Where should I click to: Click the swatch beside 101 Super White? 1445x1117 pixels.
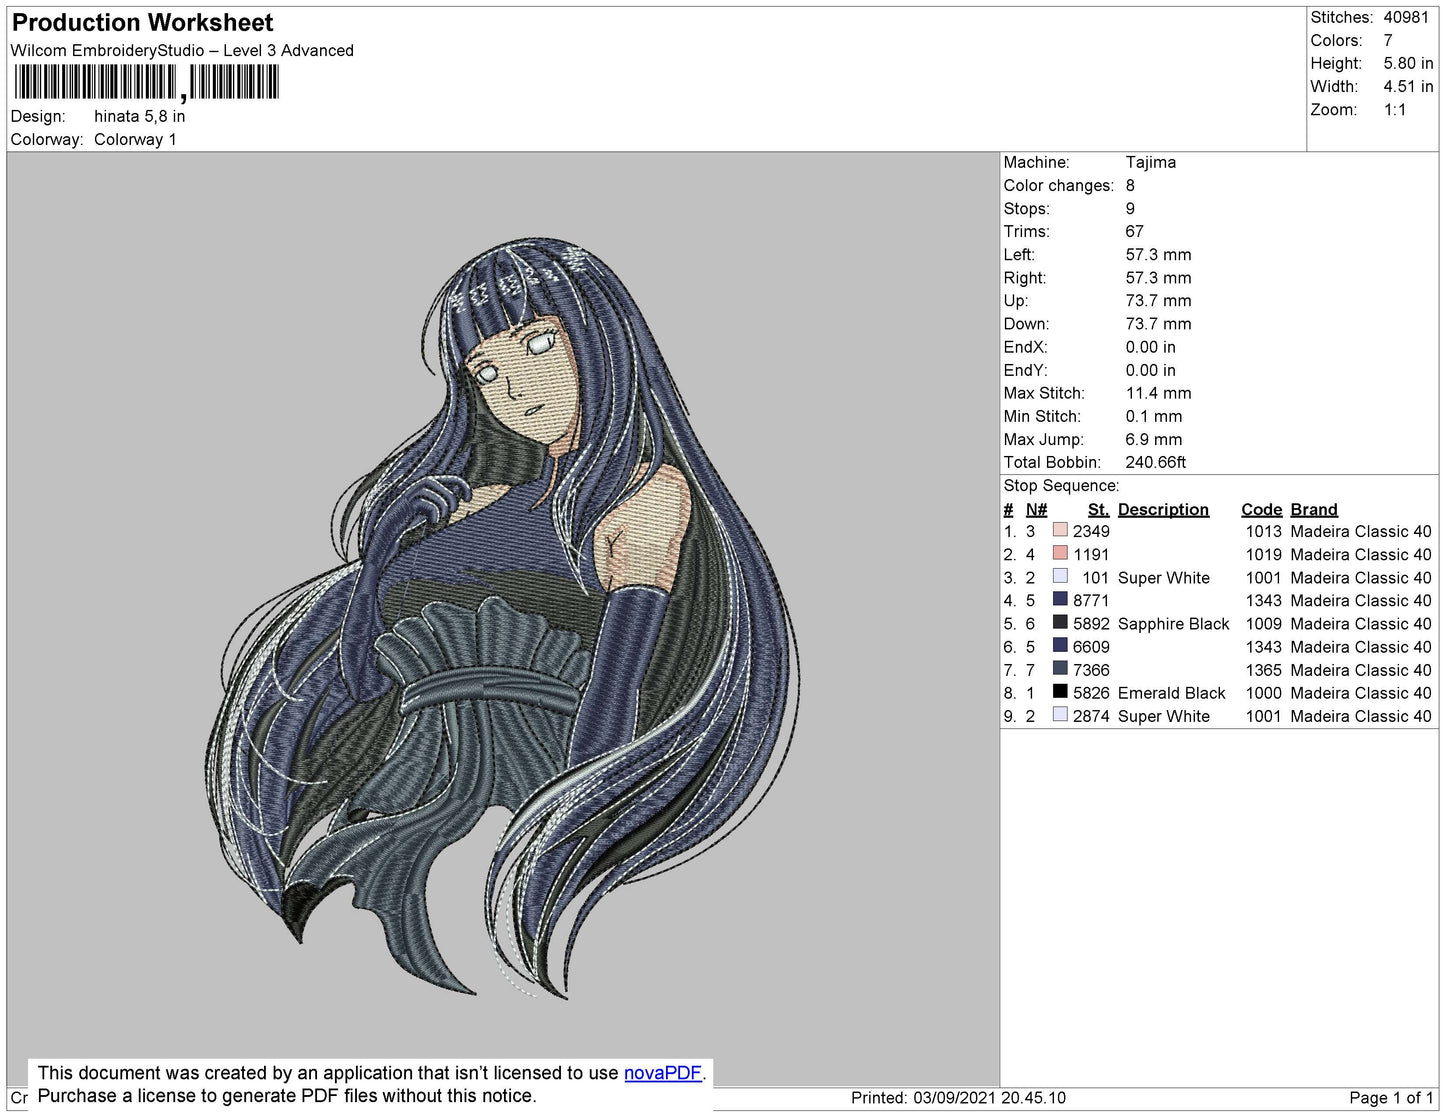click(x=1060, y=576)
